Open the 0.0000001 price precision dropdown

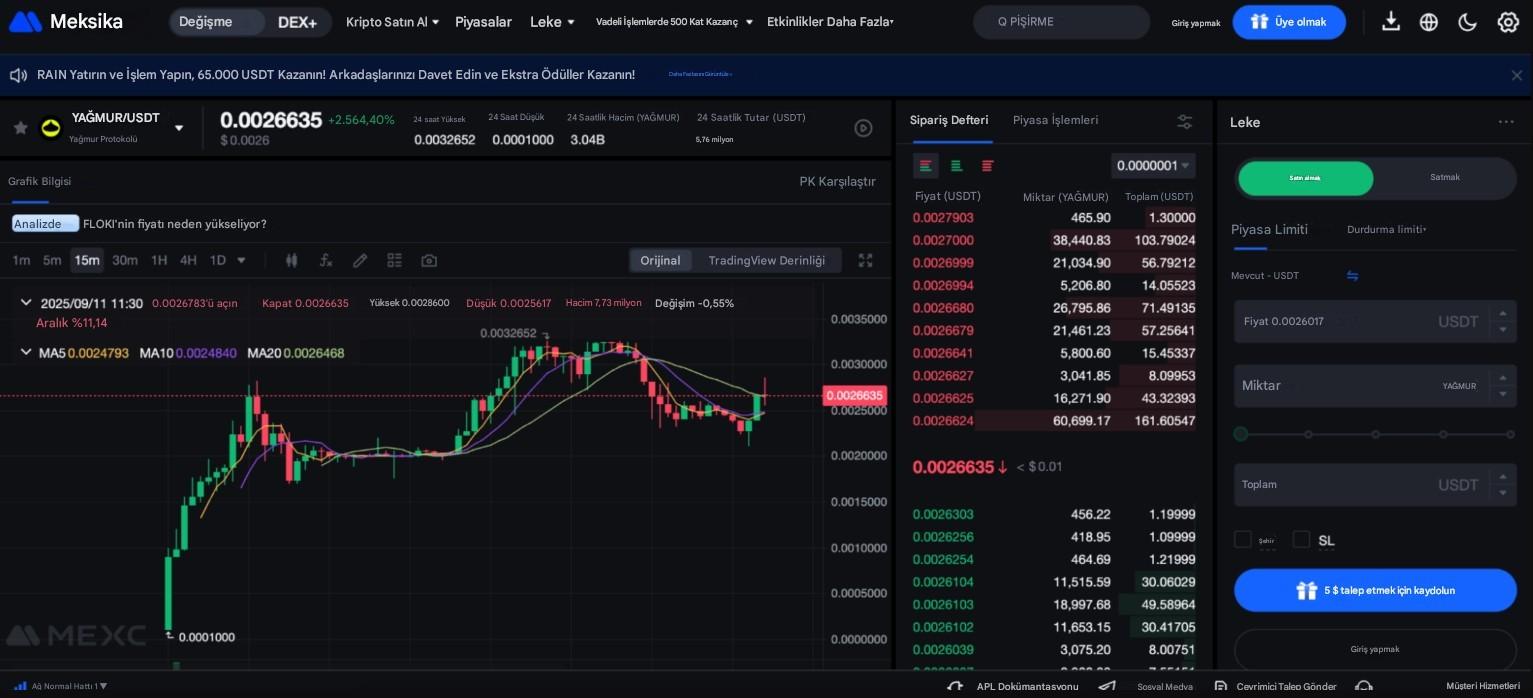[x=1152, y=165]
